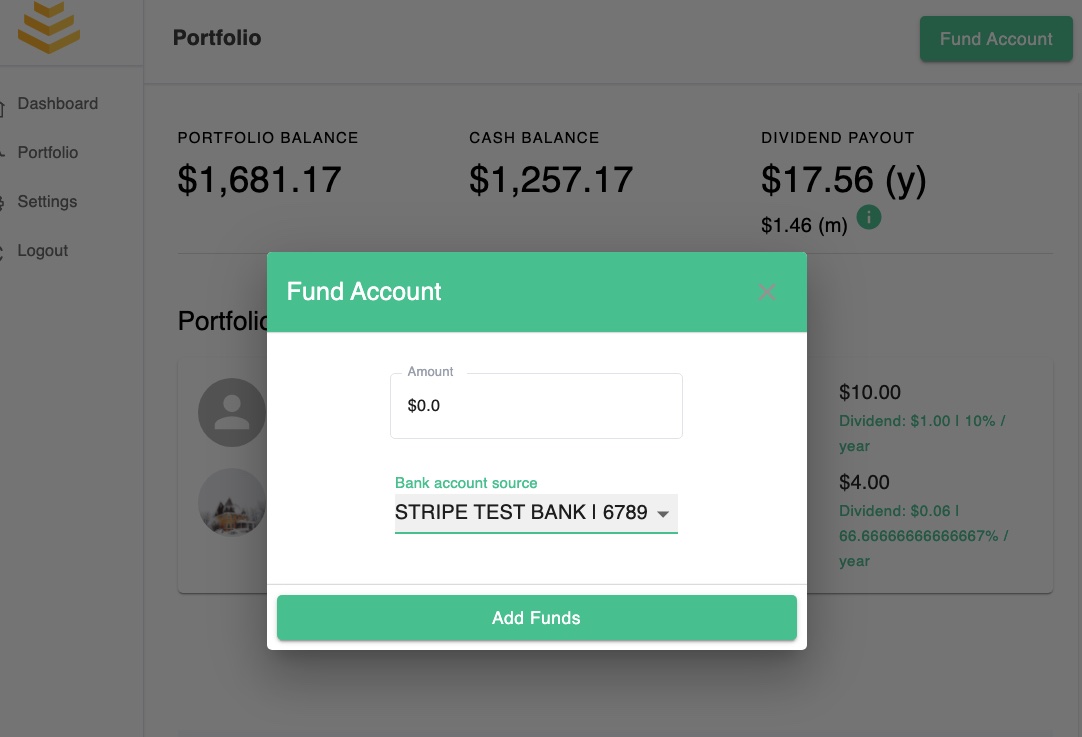Go to Dashboard in sidebar

pyautogui.click(x=58, y=104)
